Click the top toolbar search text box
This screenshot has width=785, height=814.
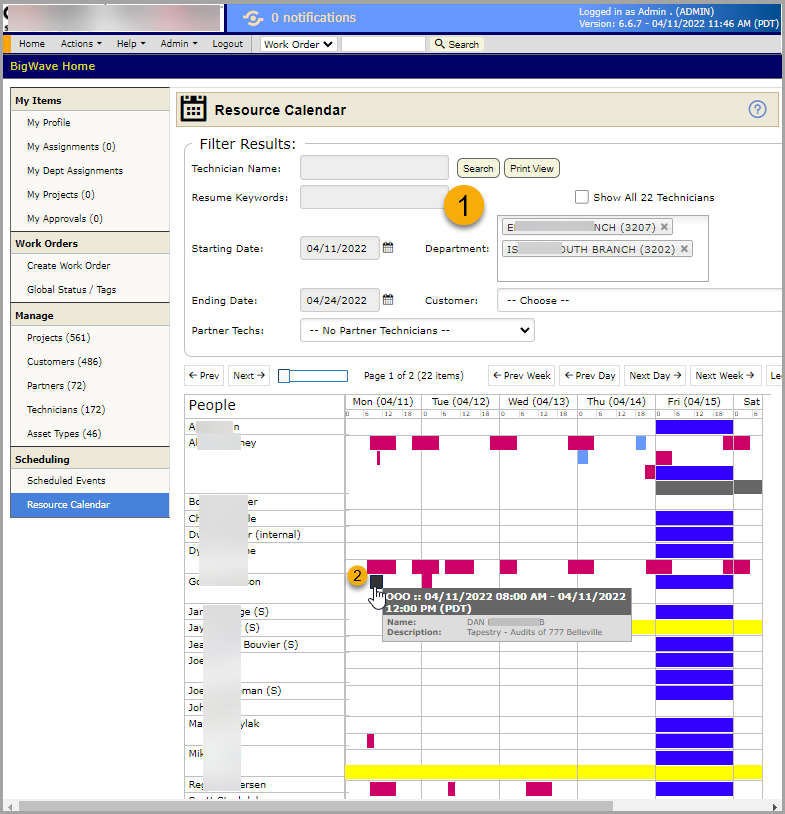pos(383,44)
